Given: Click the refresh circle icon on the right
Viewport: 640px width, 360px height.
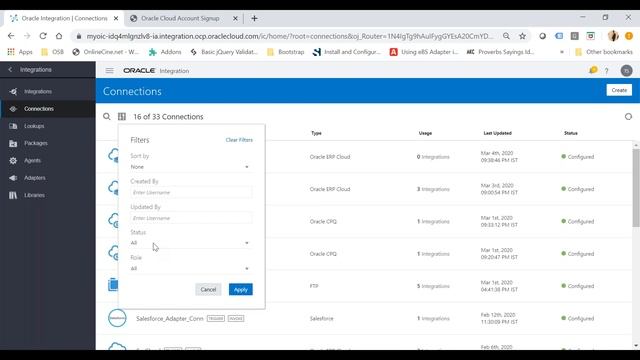Looking at the screenshot, I should pos(628,117).
